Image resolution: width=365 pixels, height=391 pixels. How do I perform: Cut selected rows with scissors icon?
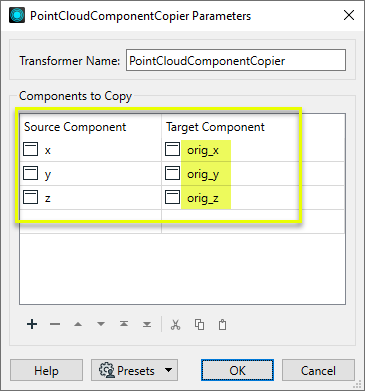coord(175,324)
